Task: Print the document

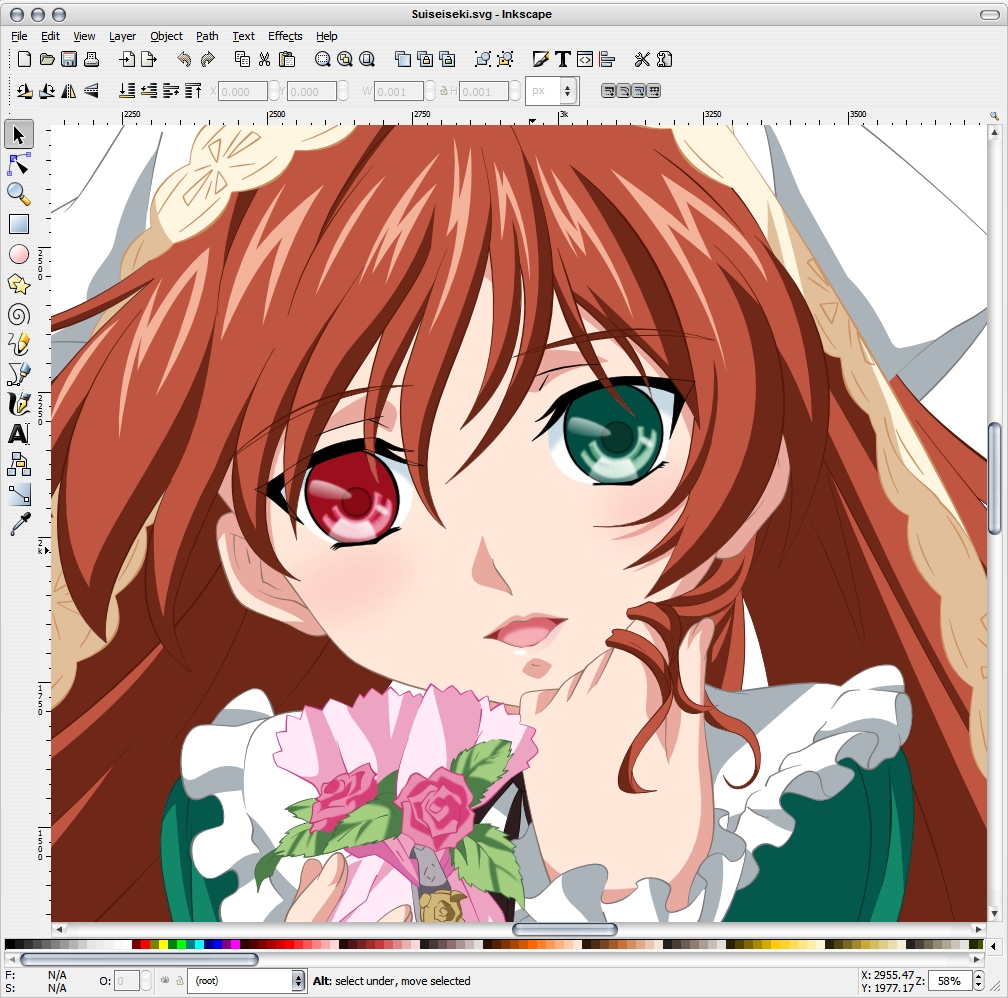Action: (91, 59)
